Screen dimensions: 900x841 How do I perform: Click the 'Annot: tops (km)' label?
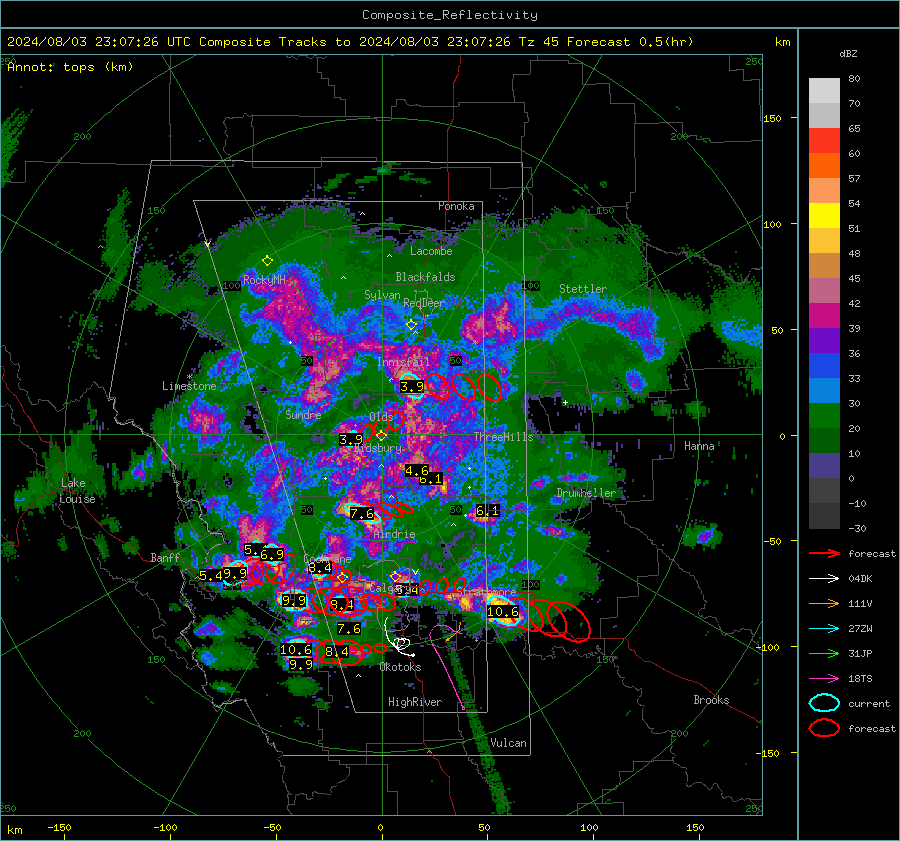point(70,67)
